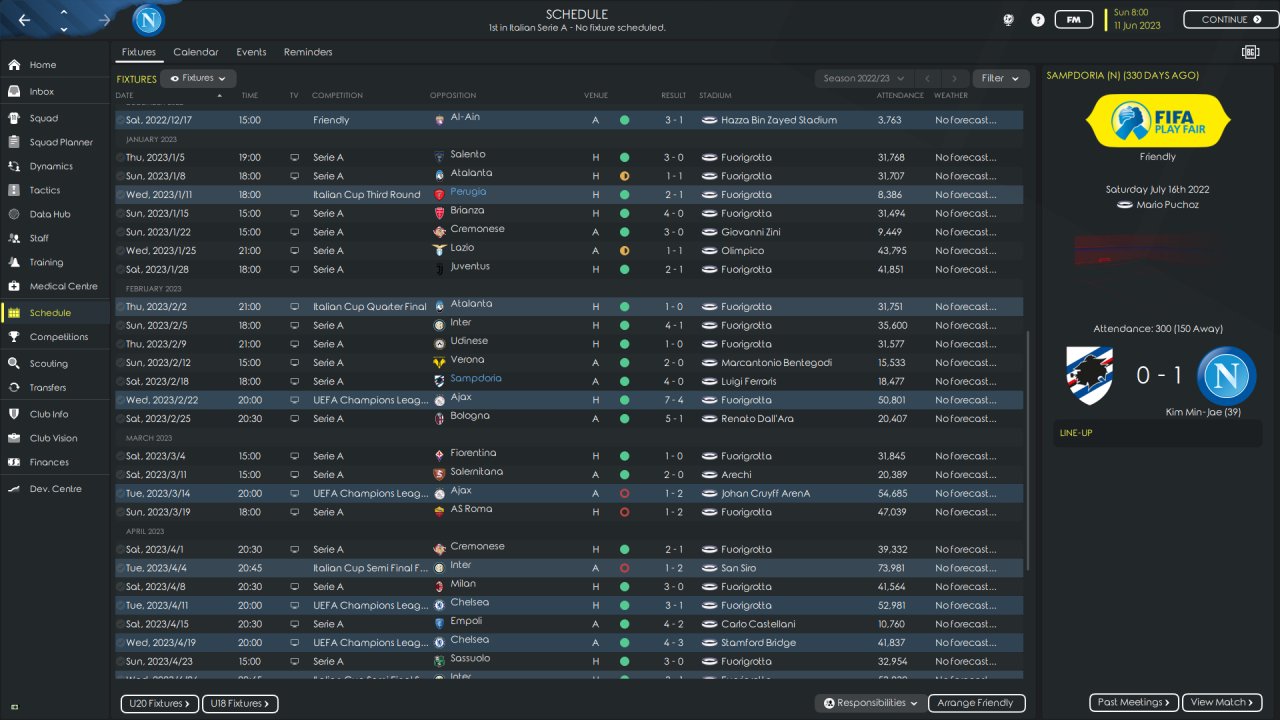Click the up/down chevrons in top bar
Image resolution: width=1280 pixels, height=720 pixels.
pos(64,20)
